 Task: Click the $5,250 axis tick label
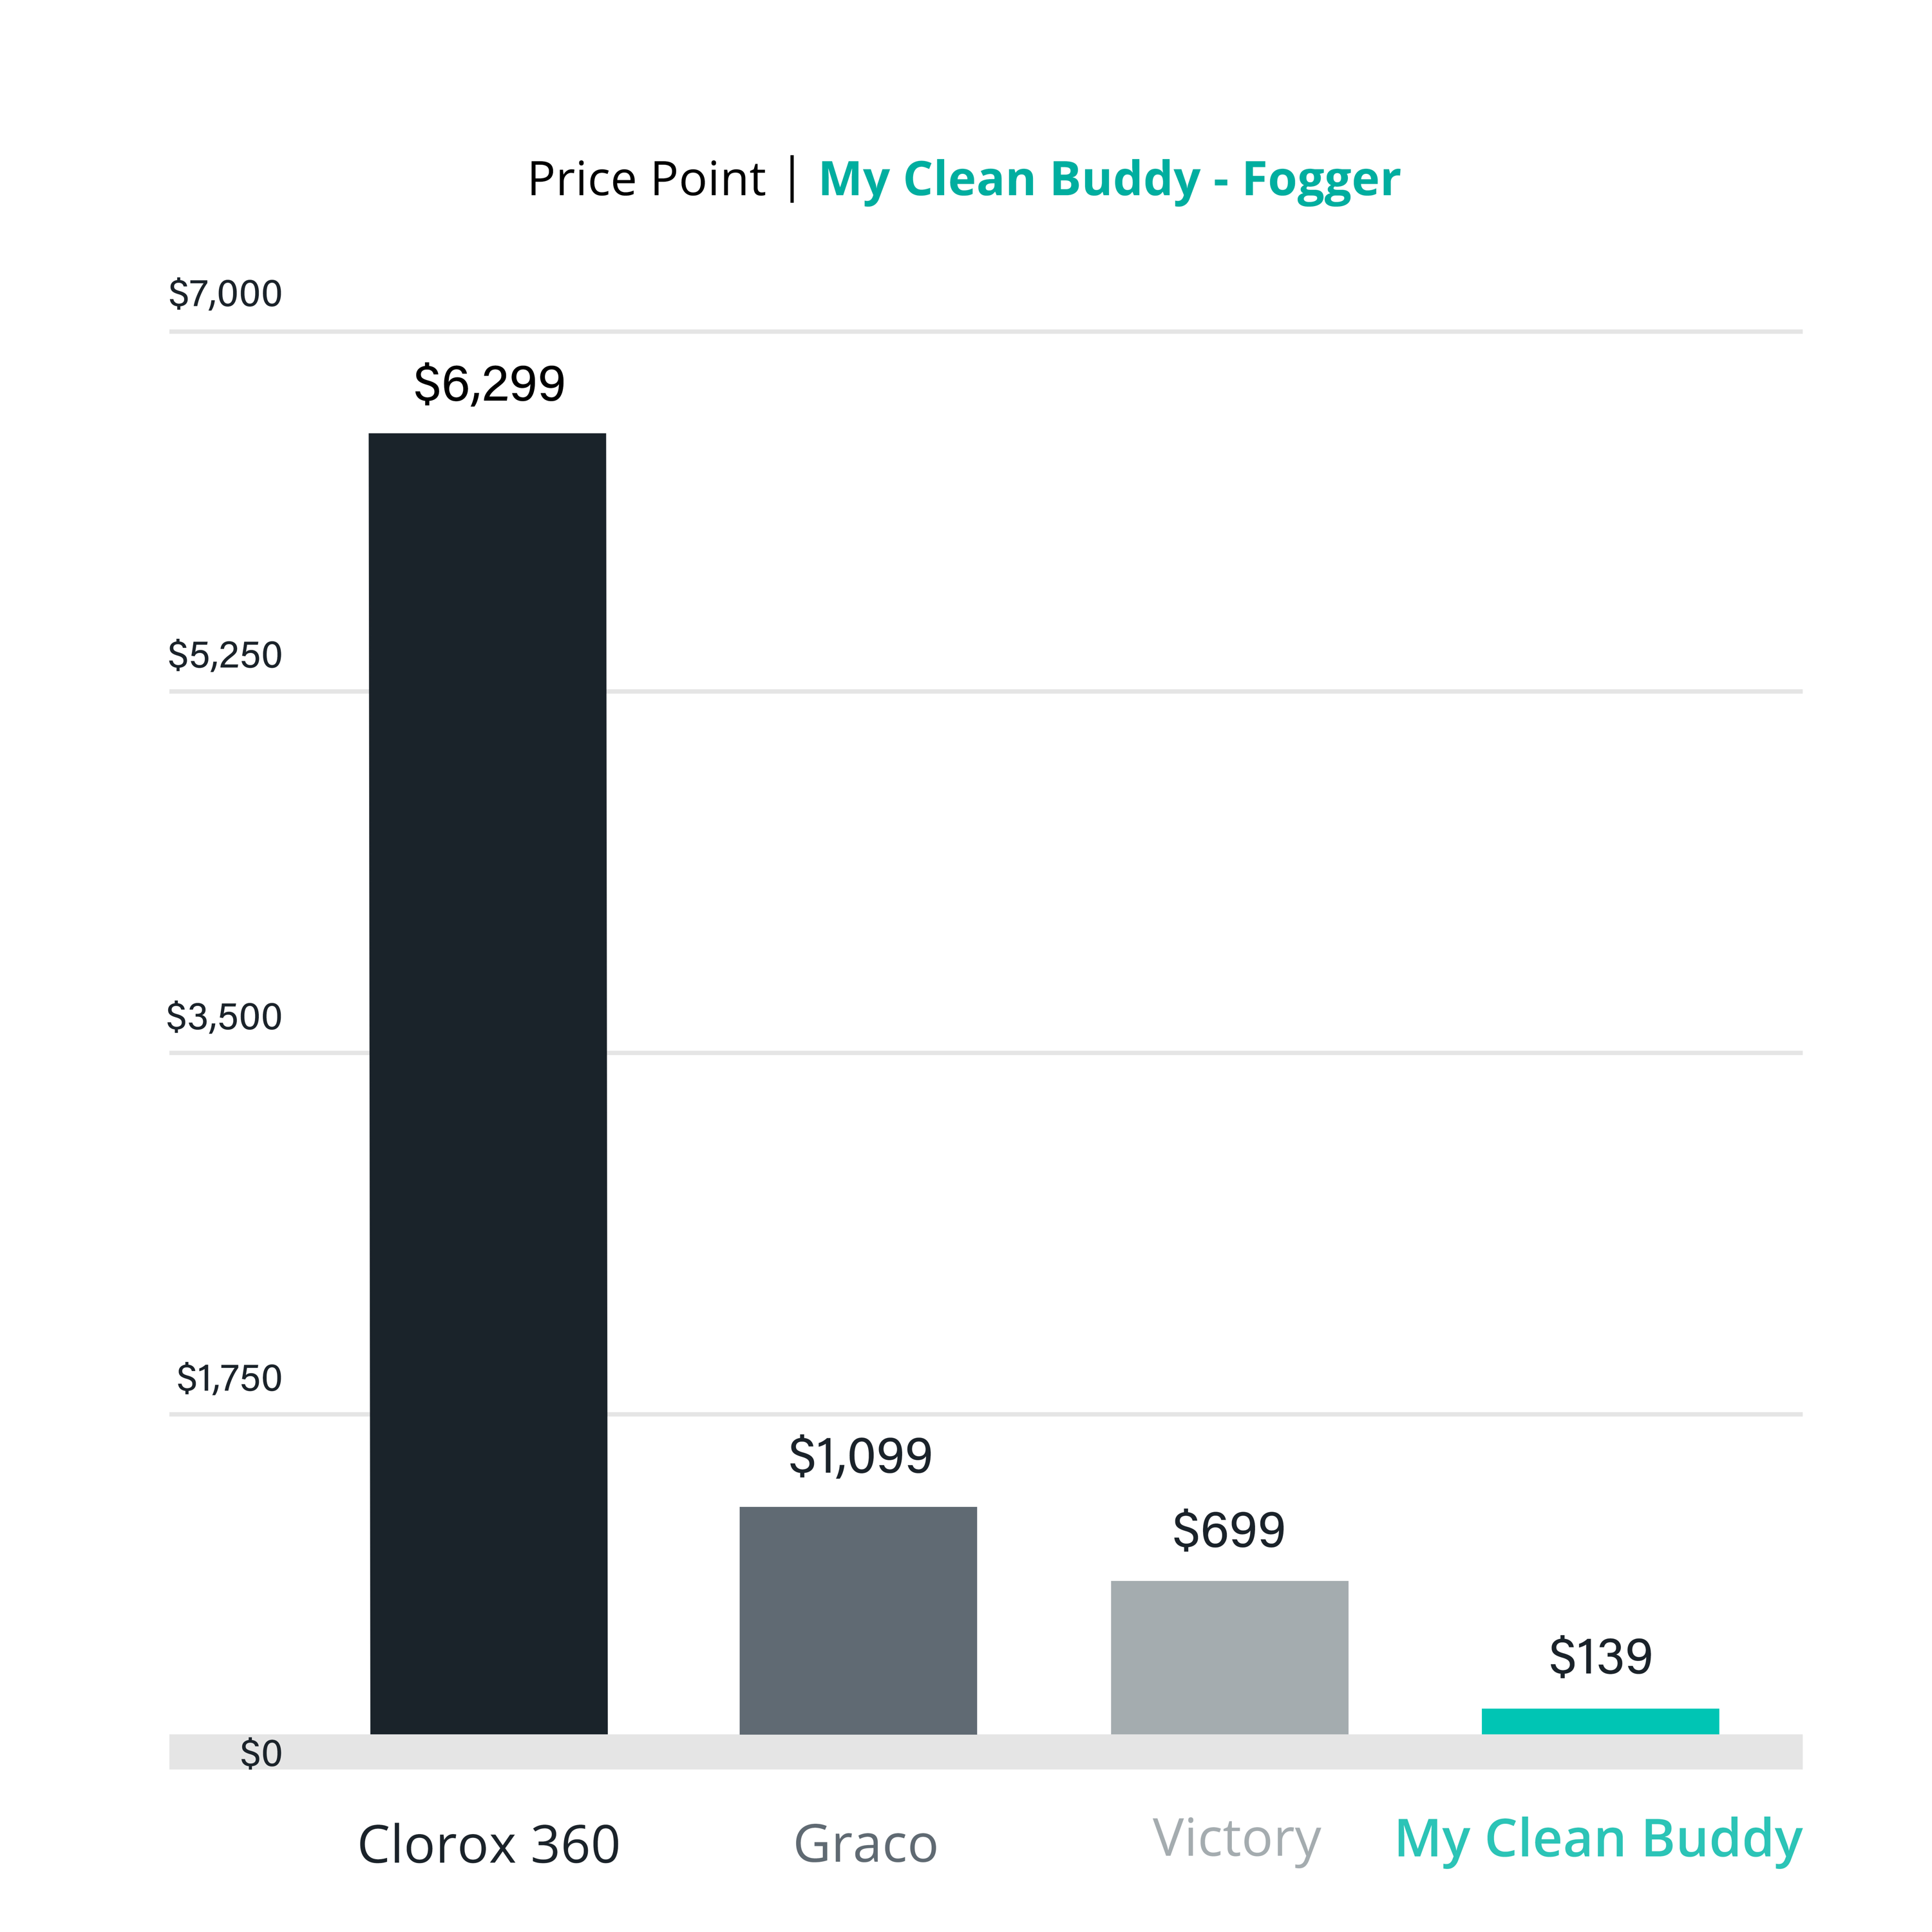point(225,656)
